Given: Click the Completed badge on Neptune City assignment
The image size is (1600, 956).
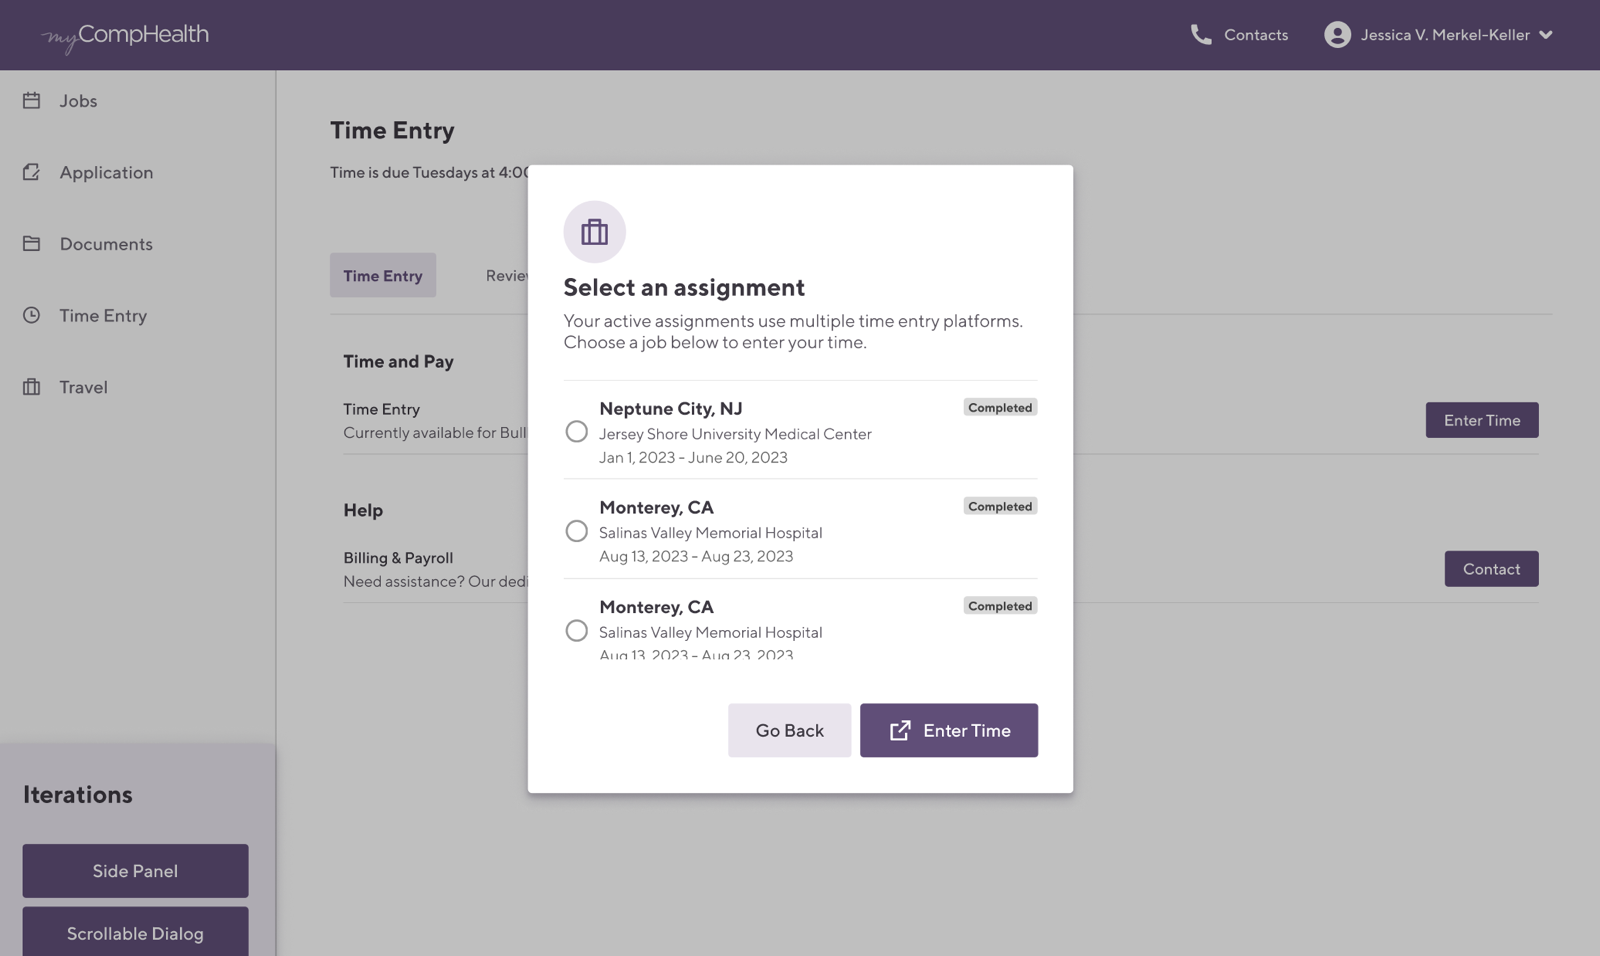Looking at the screenshot, I should 999,407.
